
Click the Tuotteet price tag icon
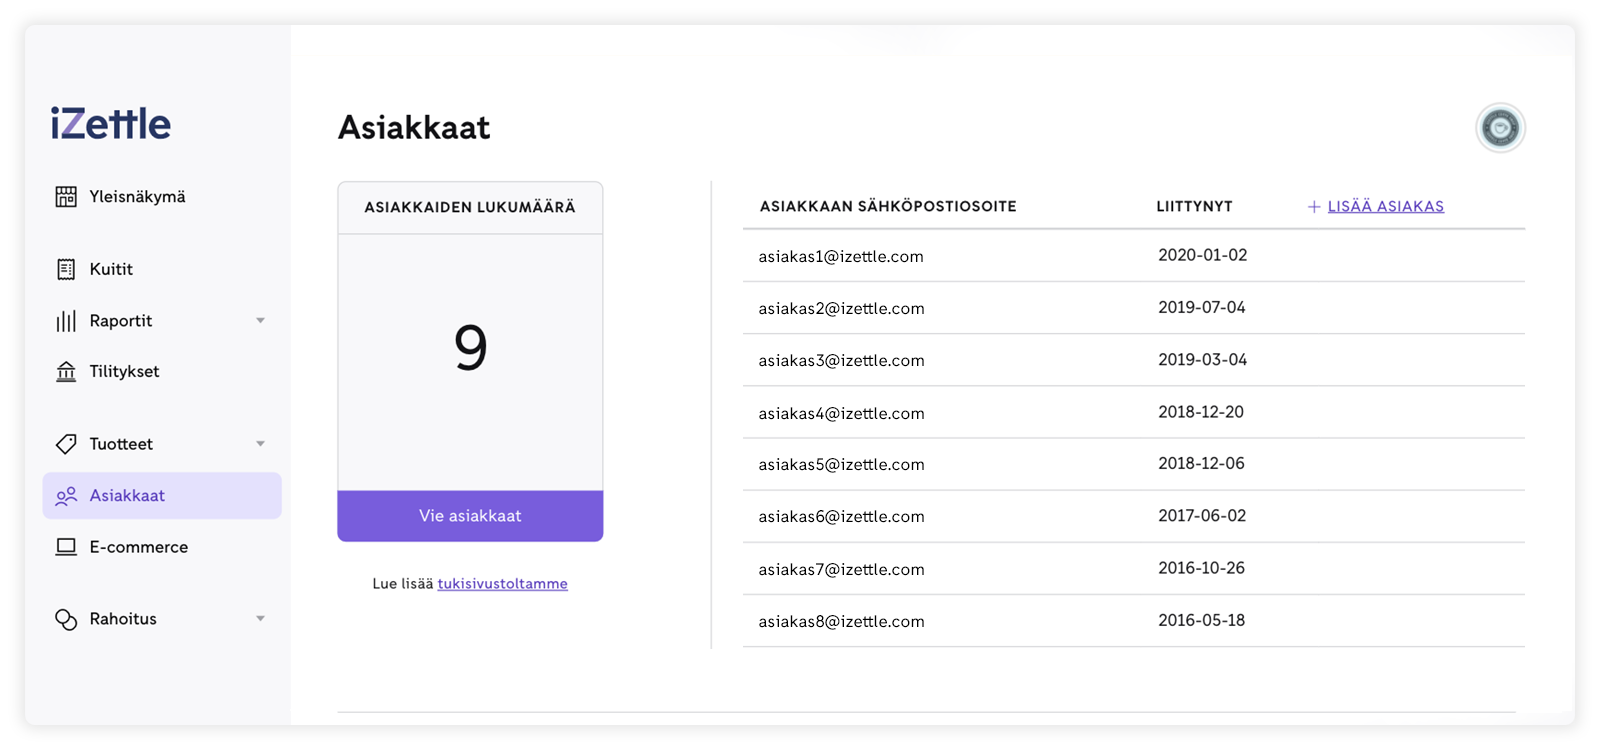66,444
